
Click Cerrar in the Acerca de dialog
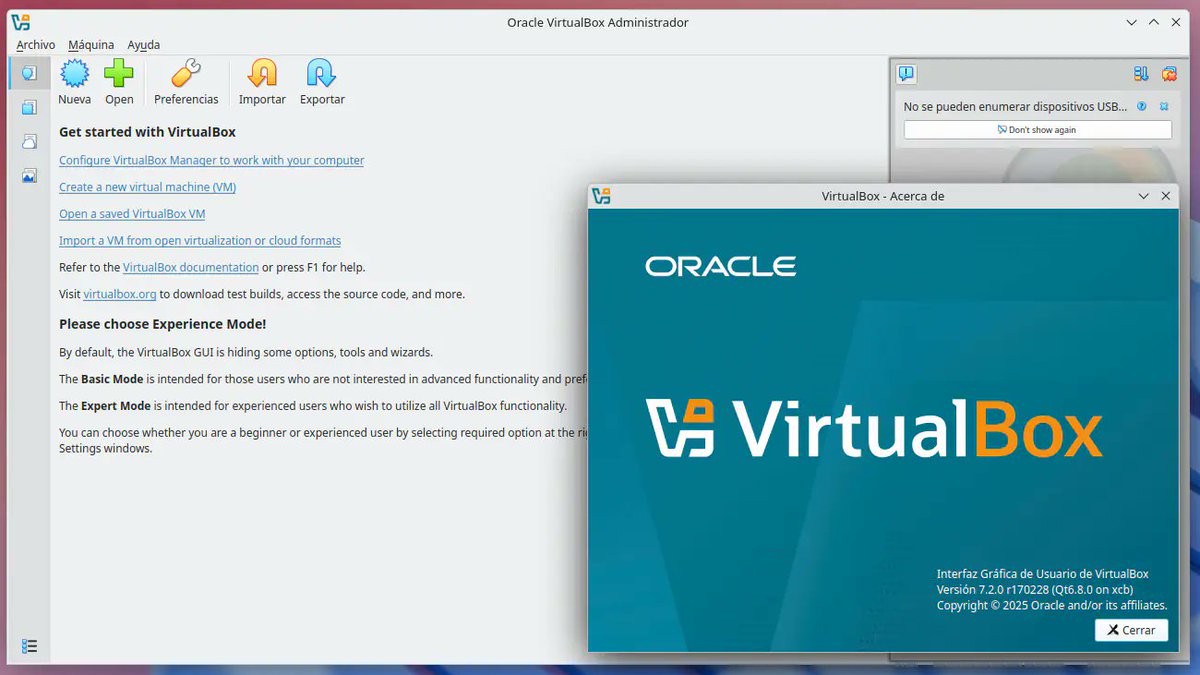(x=1131, y=630)
